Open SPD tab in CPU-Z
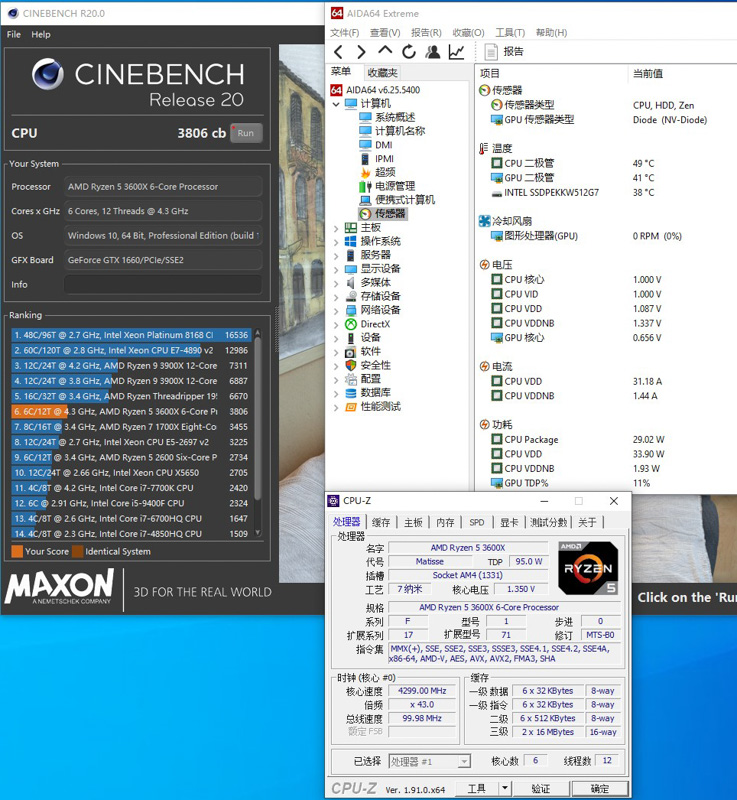The height and width of the screenshot is (800, 737). coord(476,522)
